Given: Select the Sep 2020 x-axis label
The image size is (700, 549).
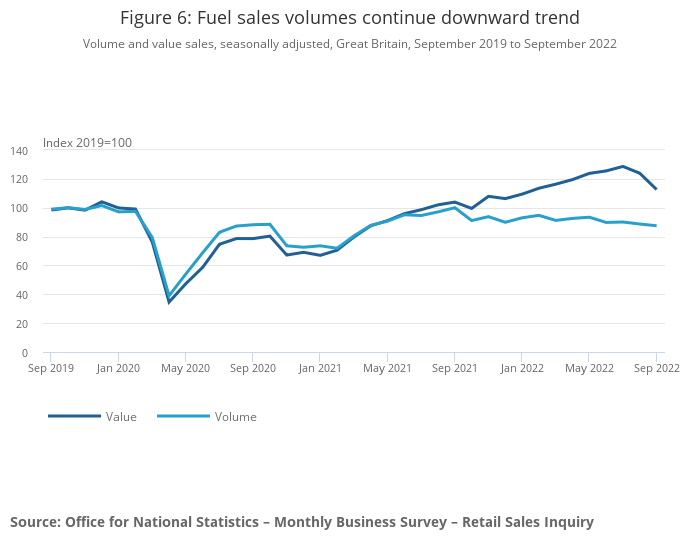Looking at the screenshot, I should point(253,368).
